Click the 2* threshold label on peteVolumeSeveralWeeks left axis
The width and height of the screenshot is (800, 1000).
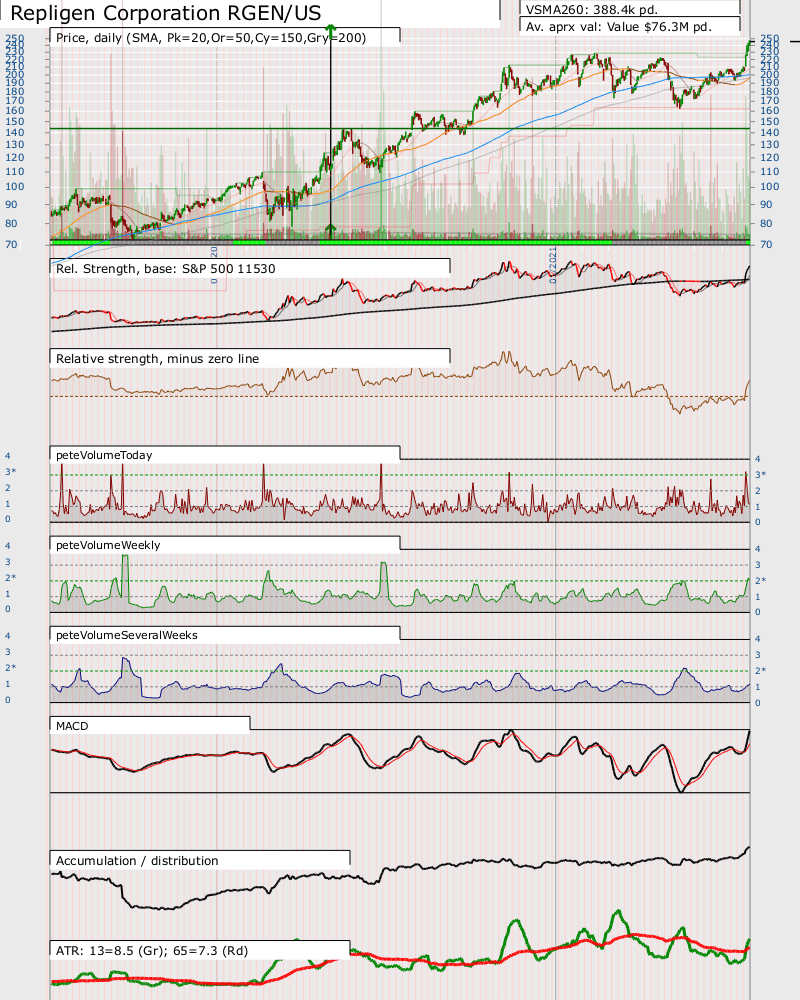coord(11,668)
